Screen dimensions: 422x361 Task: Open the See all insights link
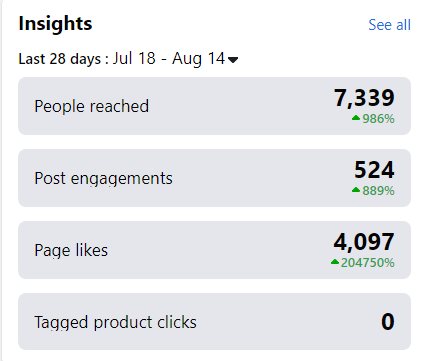coord(389,25)
